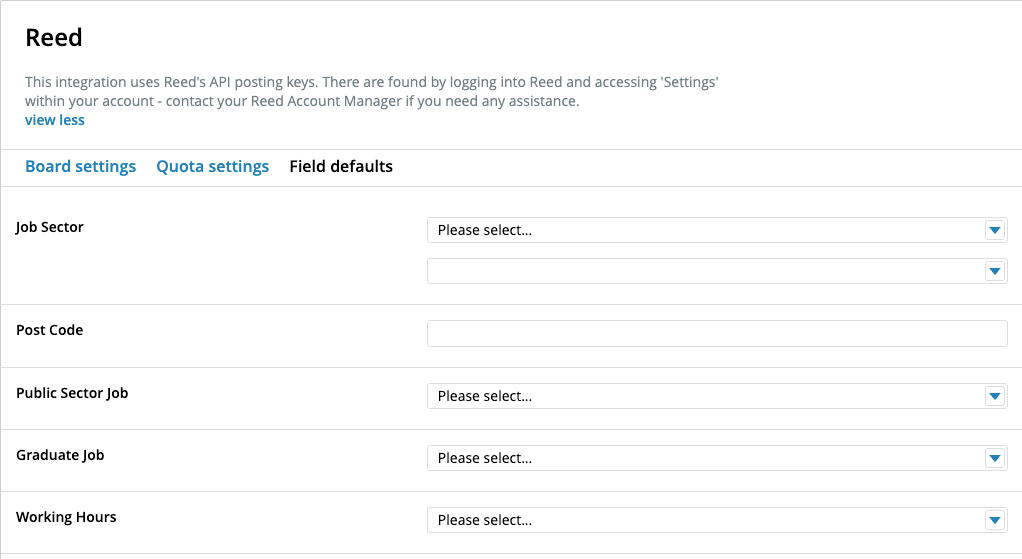Expand the Graduate Job 'Please select...' field

(x=717, y=458)
